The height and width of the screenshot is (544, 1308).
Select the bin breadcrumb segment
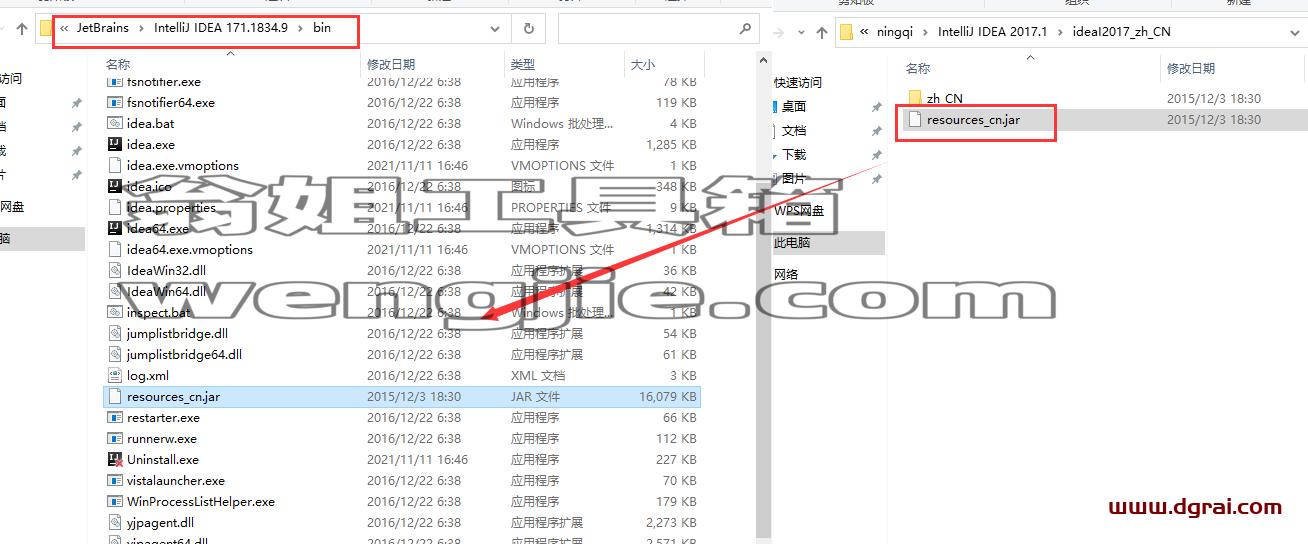[x=321, y=28]
